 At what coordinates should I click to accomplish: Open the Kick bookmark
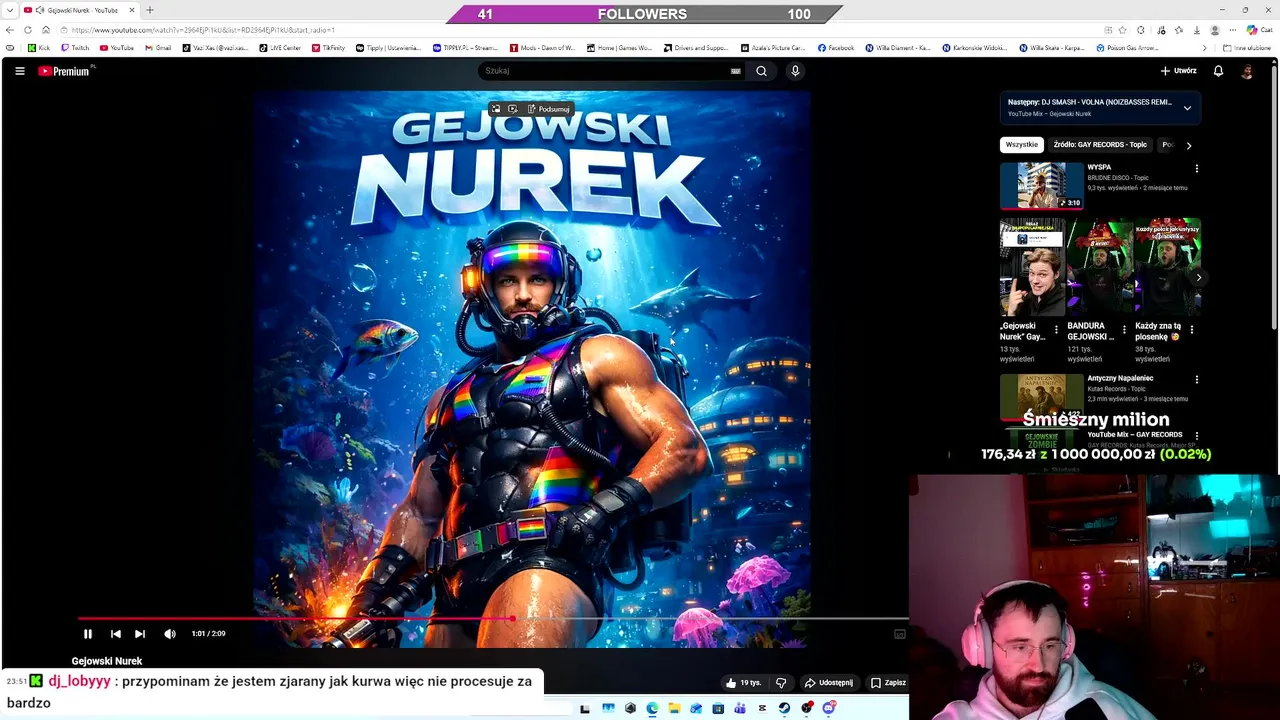39,48
